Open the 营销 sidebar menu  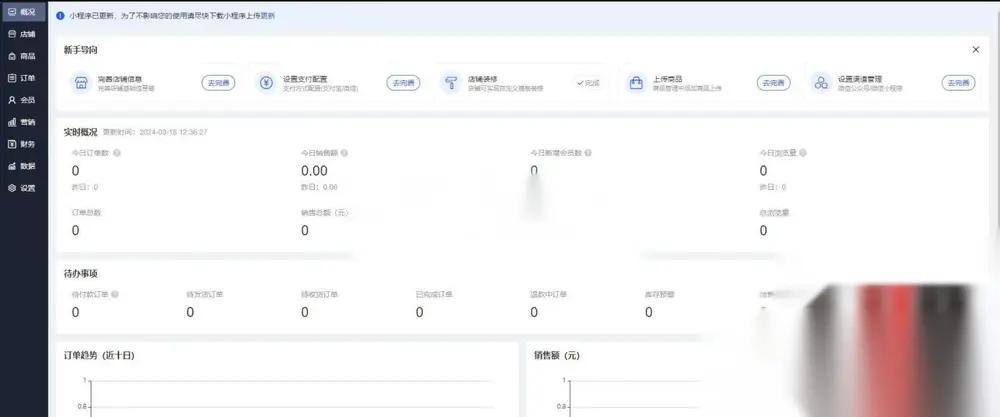(23, 122)
